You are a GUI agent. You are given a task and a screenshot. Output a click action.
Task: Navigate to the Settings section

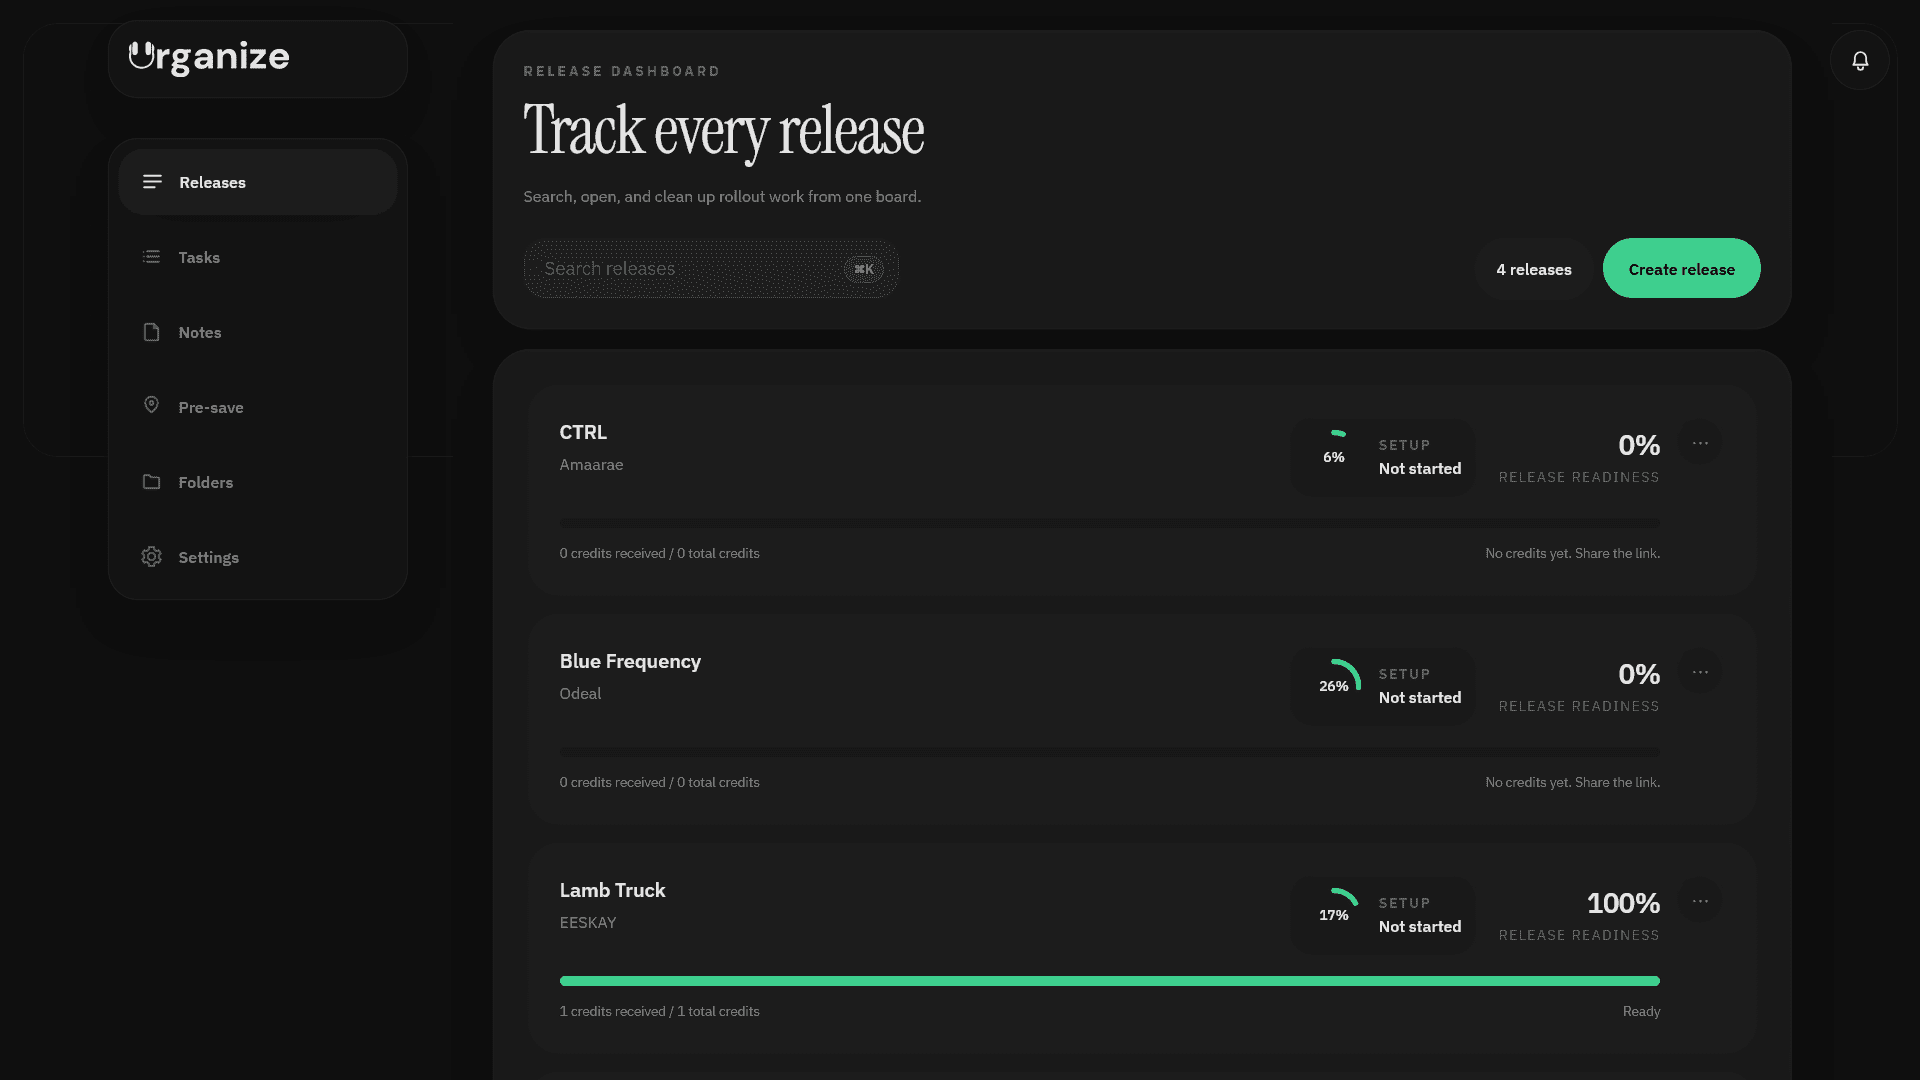tap(208, 557)
